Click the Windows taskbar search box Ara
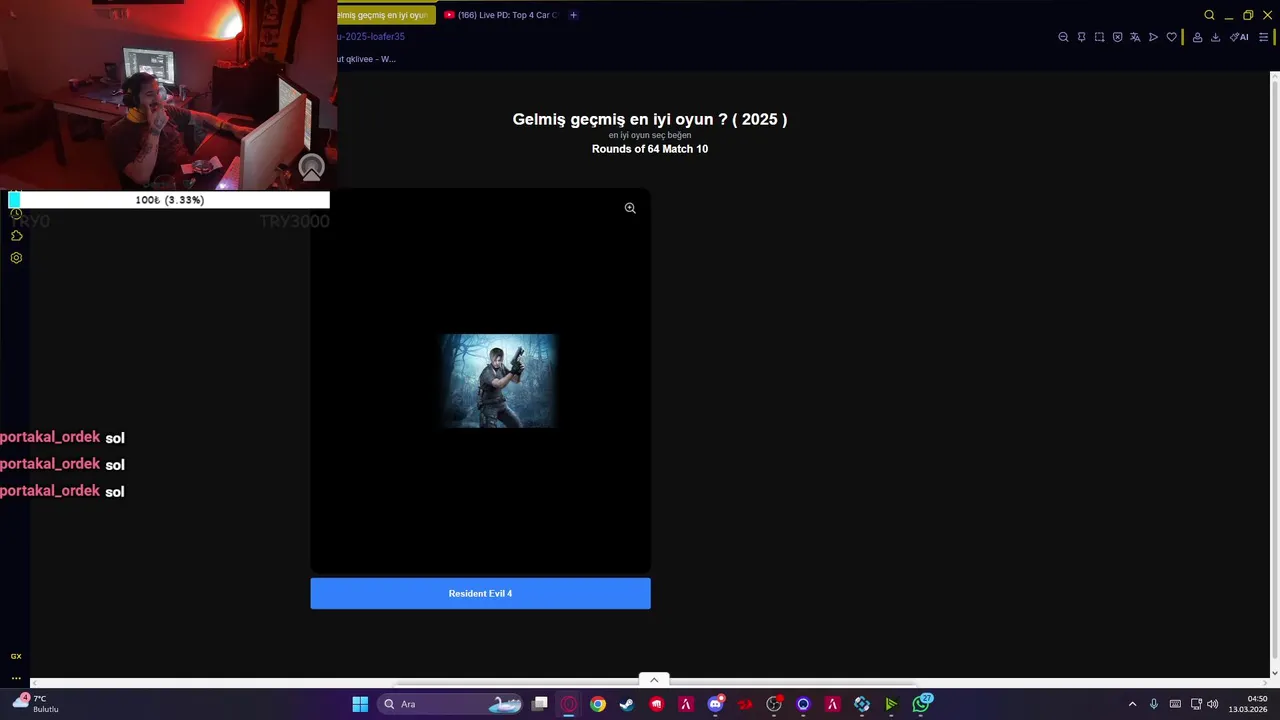The width and height of the screenshot is (1280, 720). [451, 704]
